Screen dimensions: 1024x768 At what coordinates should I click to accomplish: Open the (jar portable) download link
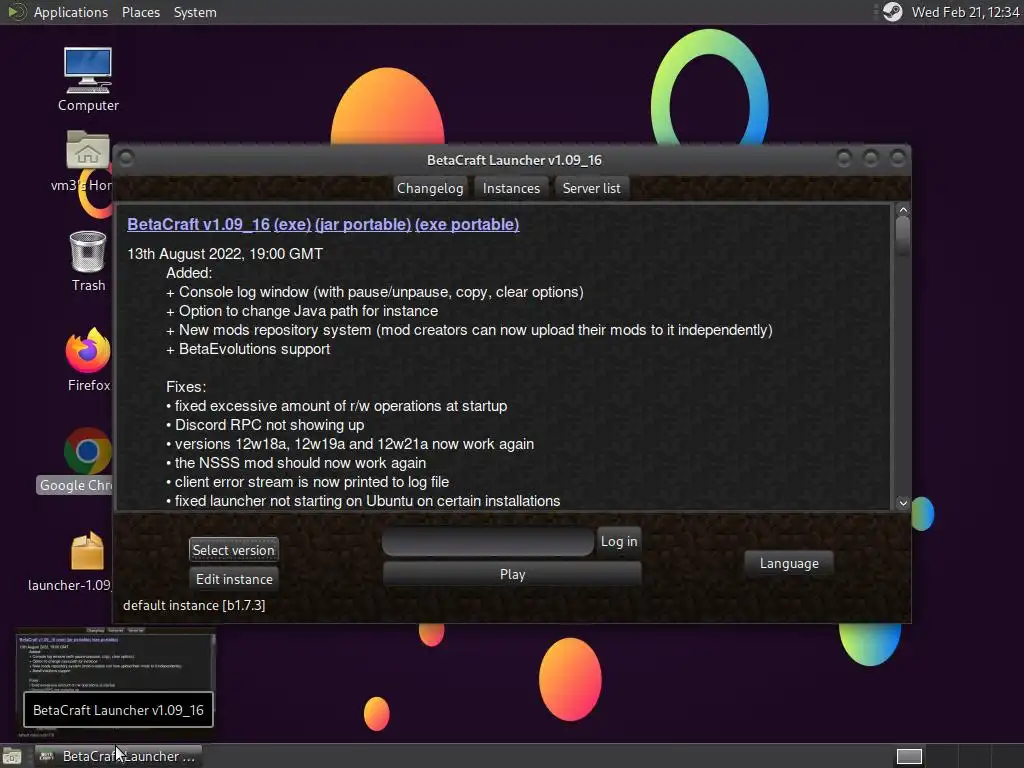[363, 224]
